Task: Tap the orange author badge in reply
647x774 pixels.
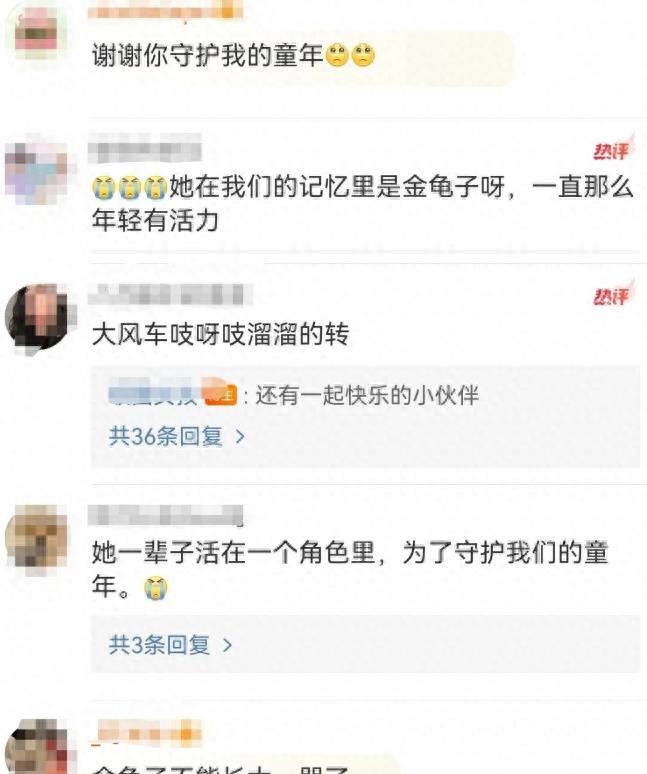Action: coord(221,394)
